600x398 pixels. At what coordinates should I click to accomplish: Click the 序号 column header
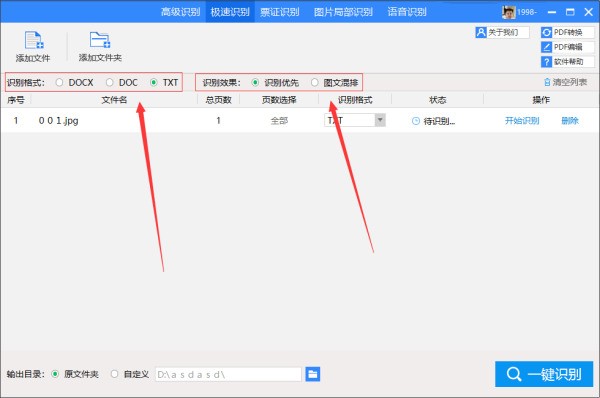click(x=16, y=100)
